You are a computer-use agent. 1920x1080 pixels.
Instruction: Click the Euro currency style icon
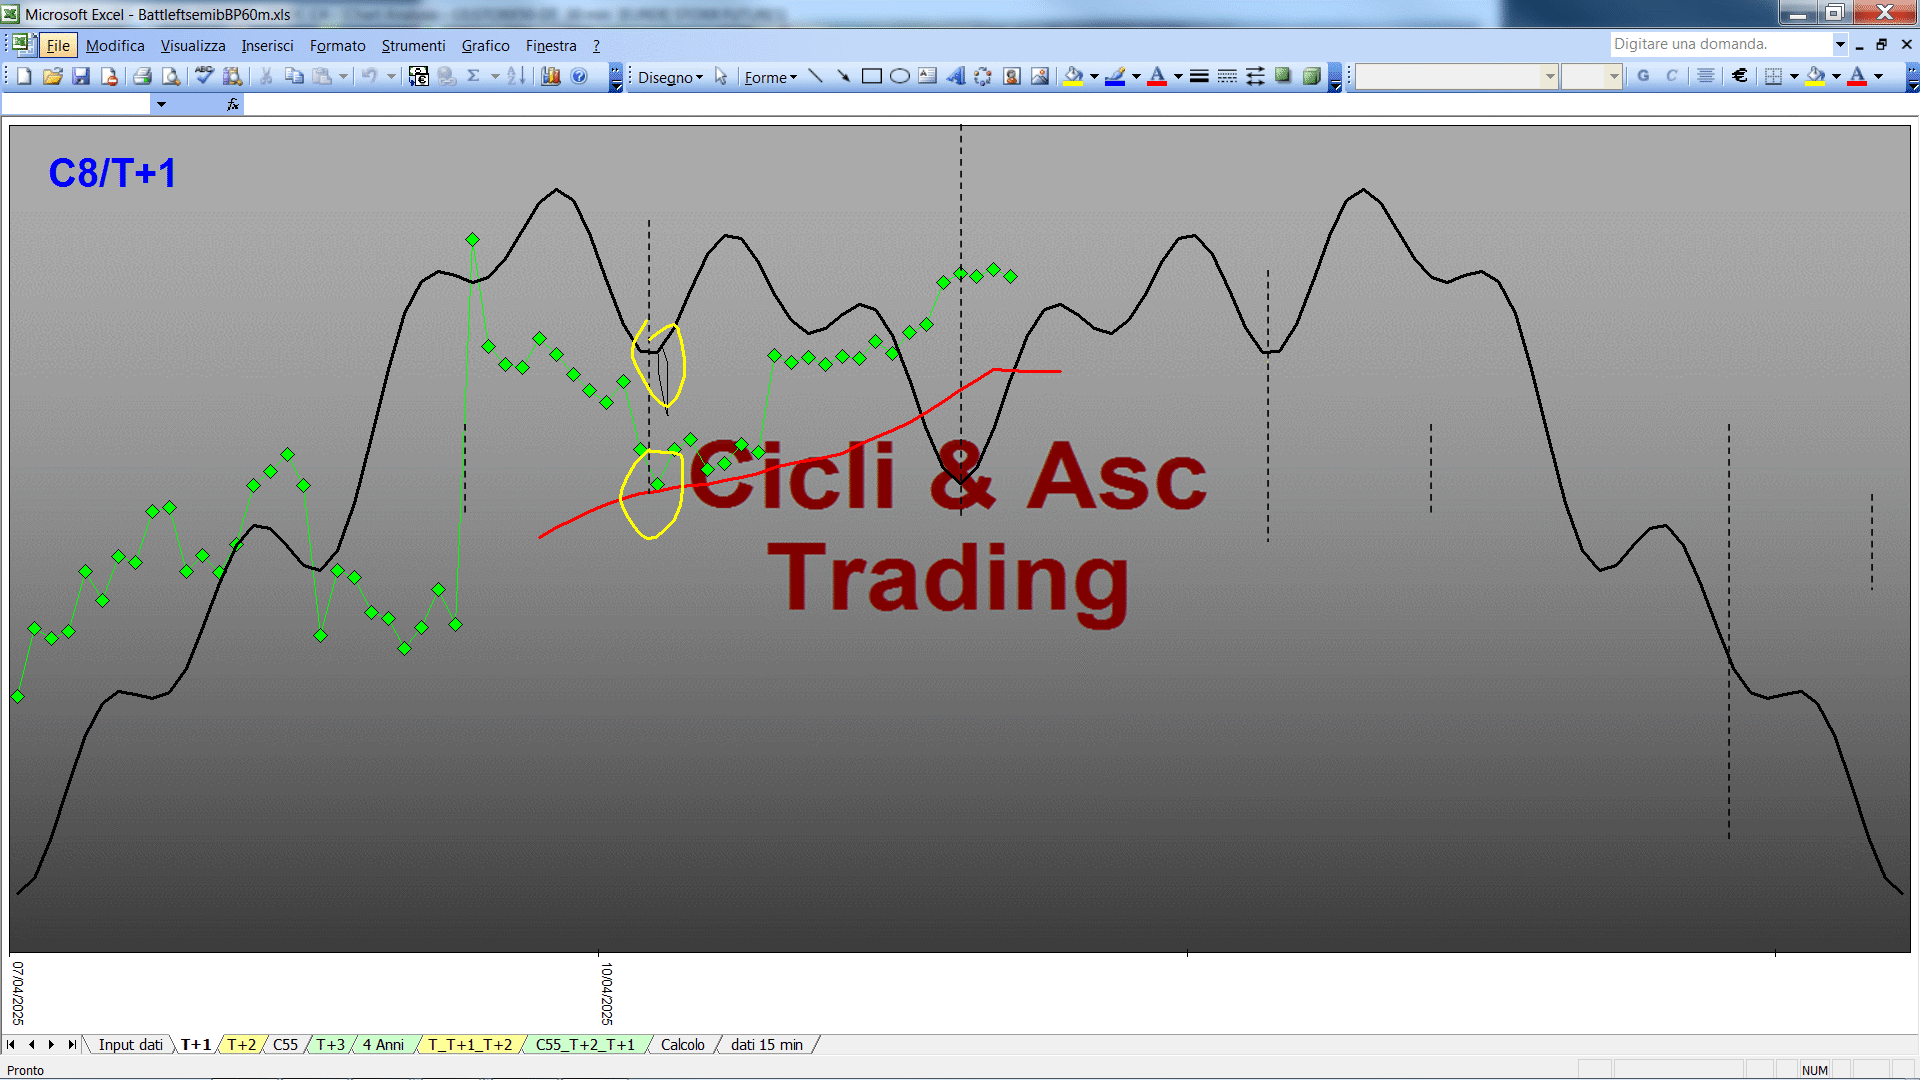(1740, 76)
